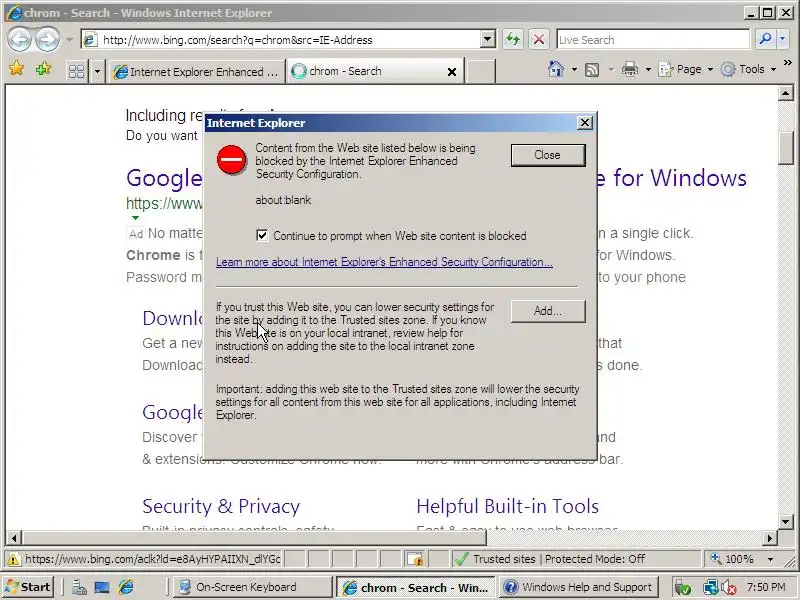This screenshot has height=600, width=800.
Task: Expand the Home button dropdown
Action: pos(574,69)
